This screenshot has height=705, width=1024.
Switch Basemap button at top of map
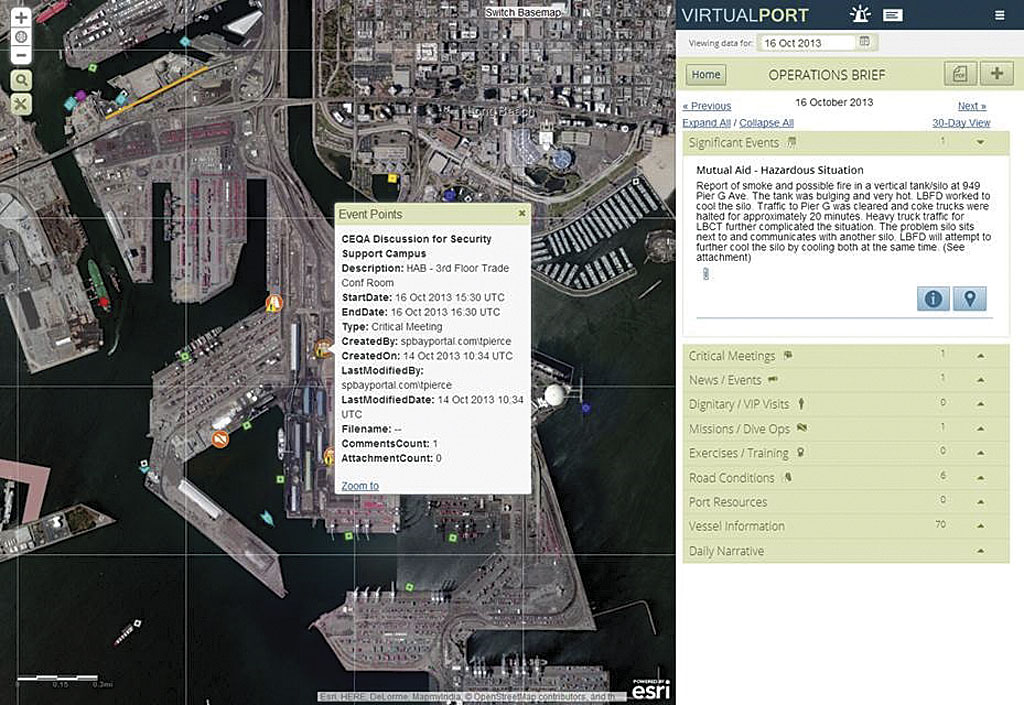(x=523, y=12)
